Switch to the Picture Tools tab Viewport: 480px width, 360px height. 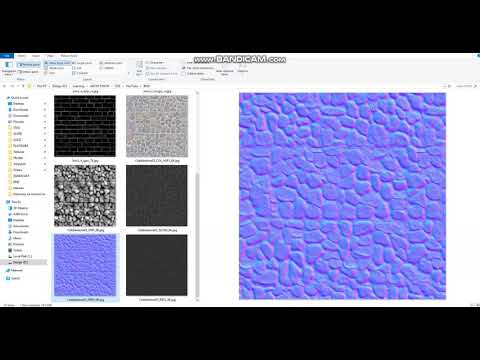pos(69,56)
